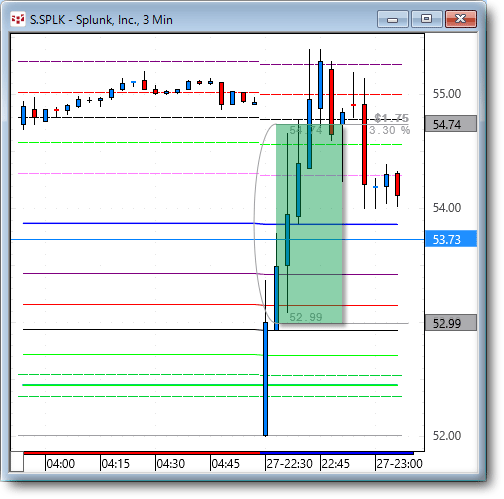
Task: Click the blue session bar above time axis
Action: tap(337, 453)
